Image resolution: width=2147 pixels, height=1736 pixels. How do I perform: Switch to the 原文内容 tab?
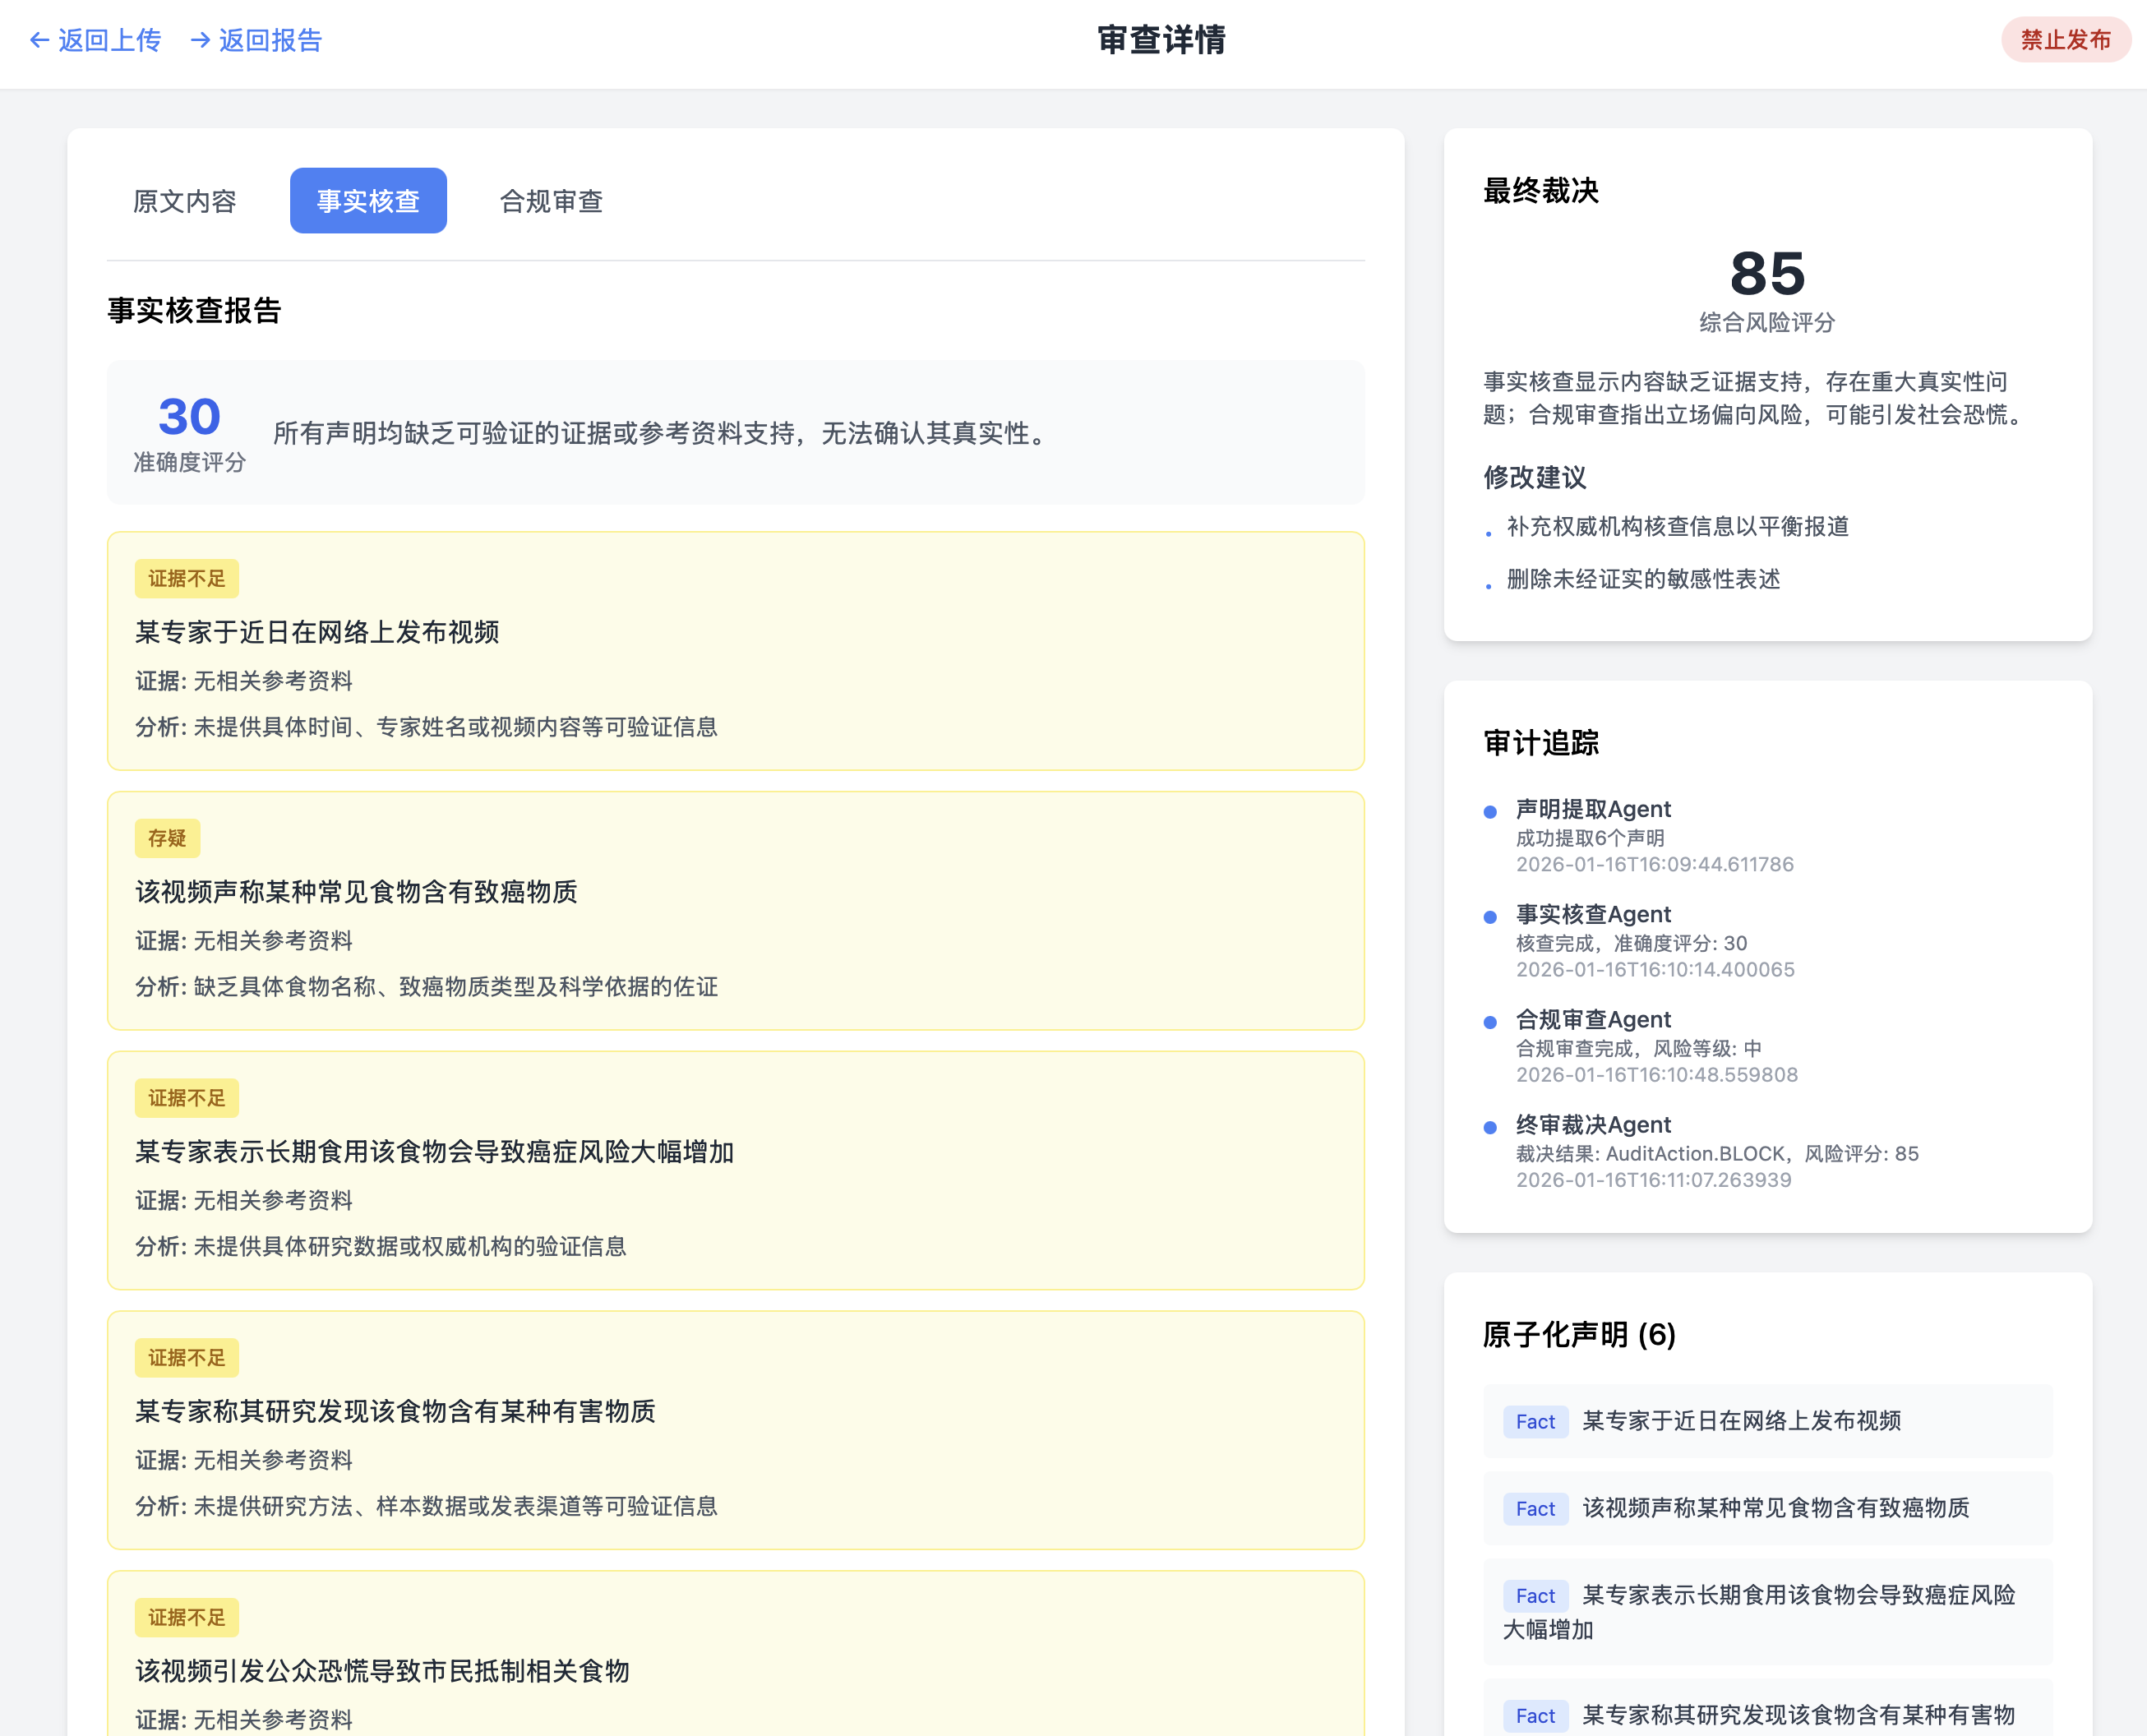[185, 201]
